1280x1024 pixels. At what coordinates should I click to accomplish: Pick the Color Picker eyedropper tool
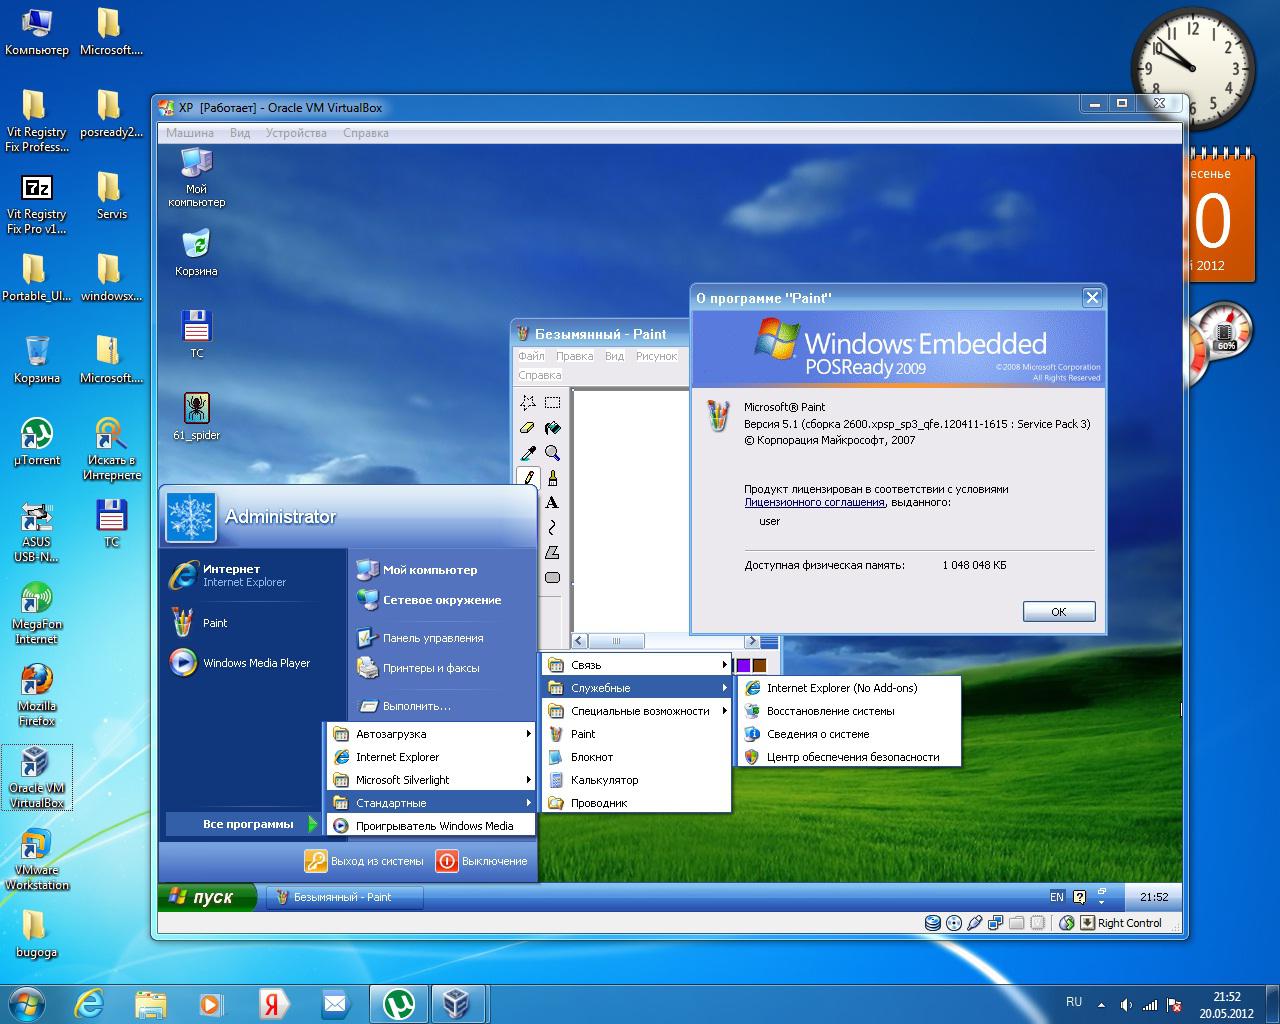[528, 453]
